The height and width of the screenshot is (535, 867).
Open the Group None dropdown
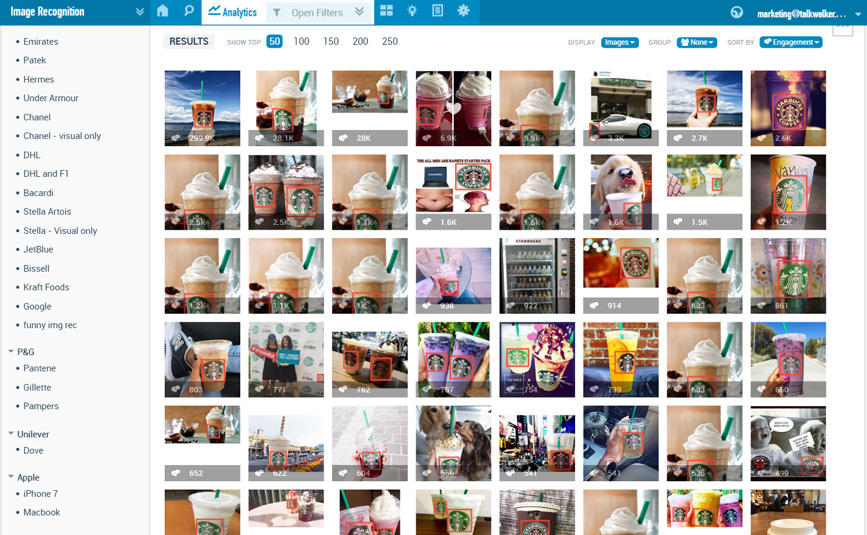tap(697, 43)
